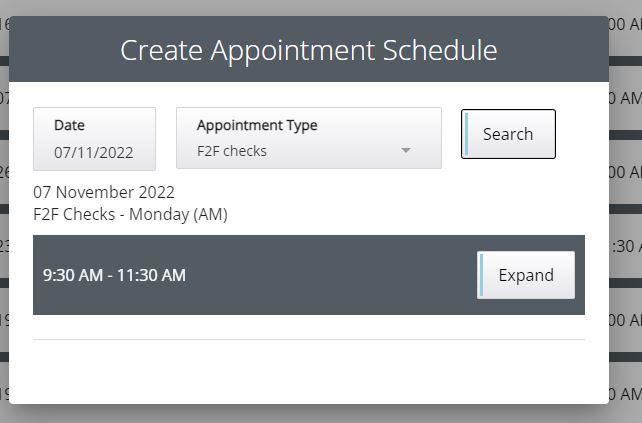Screen dimensions: 642x423
Task: Click the horizontal divider below the time slot
Action: point(308,340)
